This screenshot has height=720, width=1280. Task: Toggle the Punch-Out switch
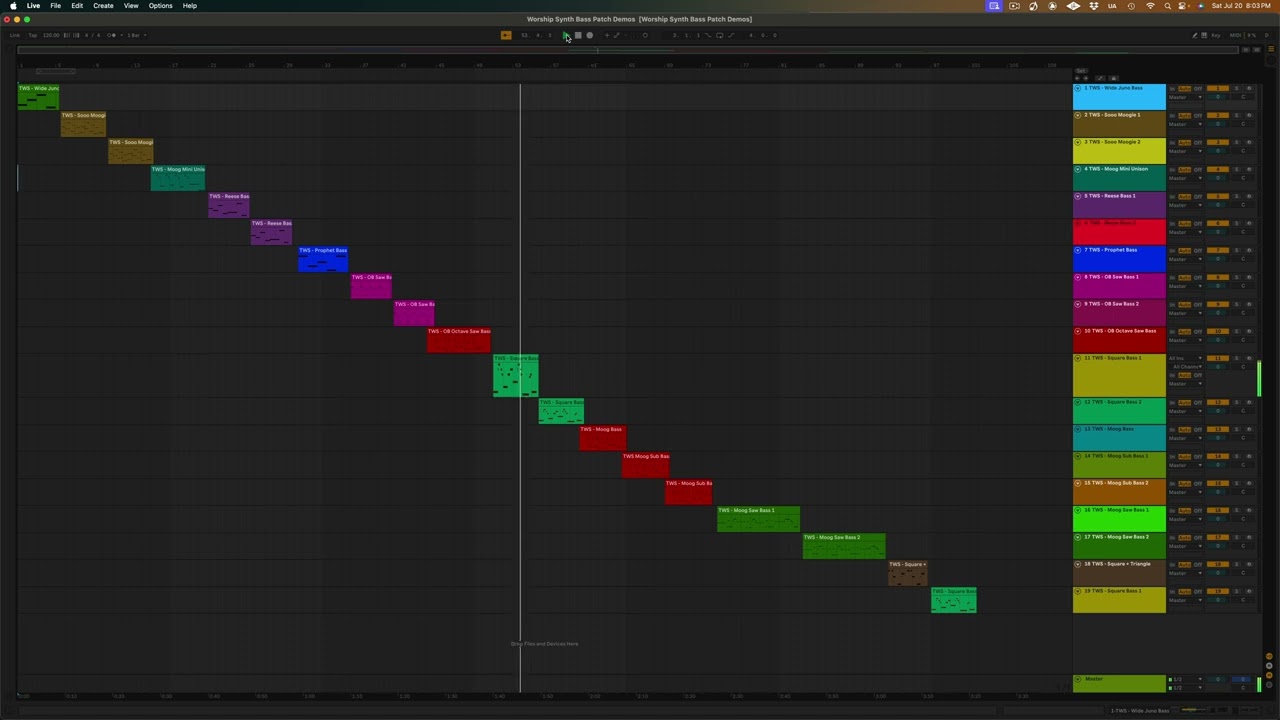tap(731, 35)
